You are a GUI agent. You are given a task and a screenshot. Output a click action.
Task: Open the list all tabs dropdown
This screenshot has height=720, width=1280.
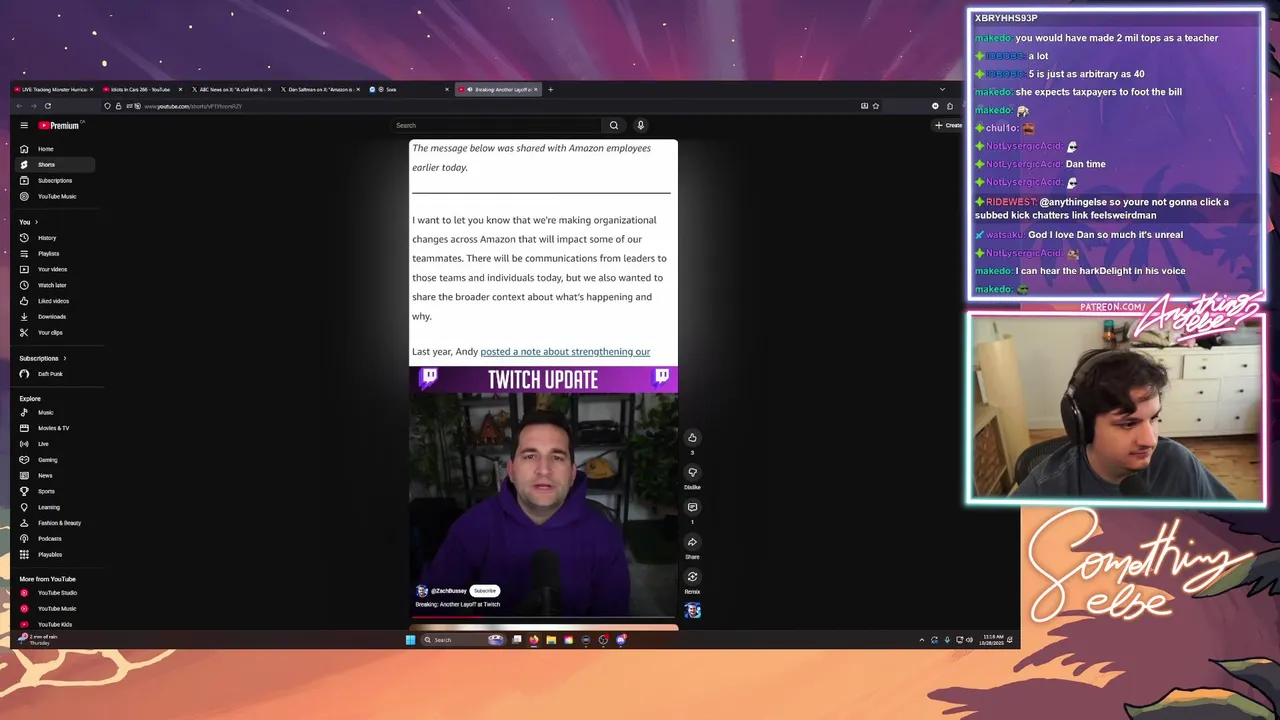(x=942, y=89)
